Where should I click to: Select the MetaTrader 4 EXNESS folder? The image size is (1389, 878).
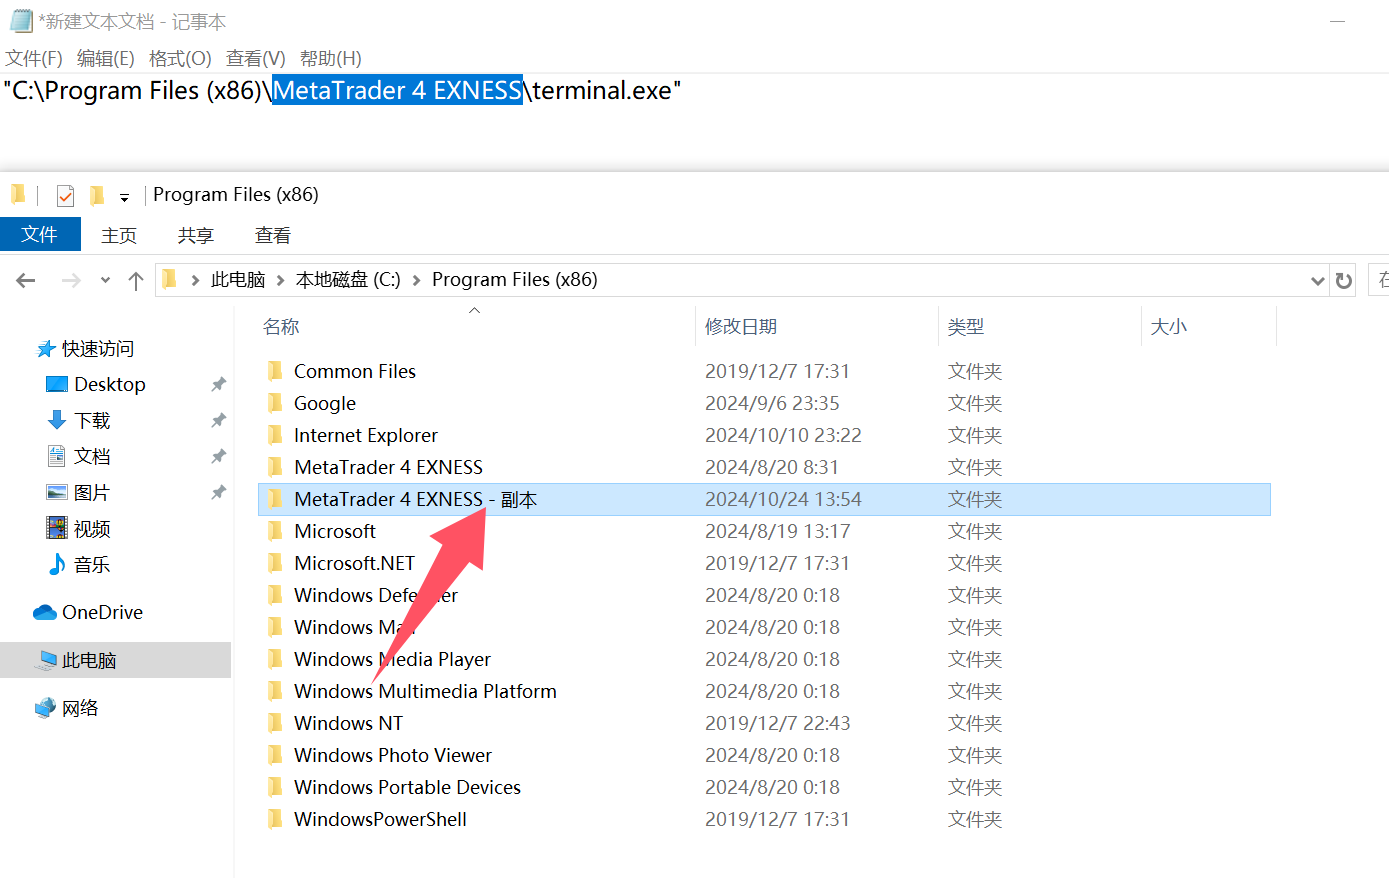pos(388,467)
